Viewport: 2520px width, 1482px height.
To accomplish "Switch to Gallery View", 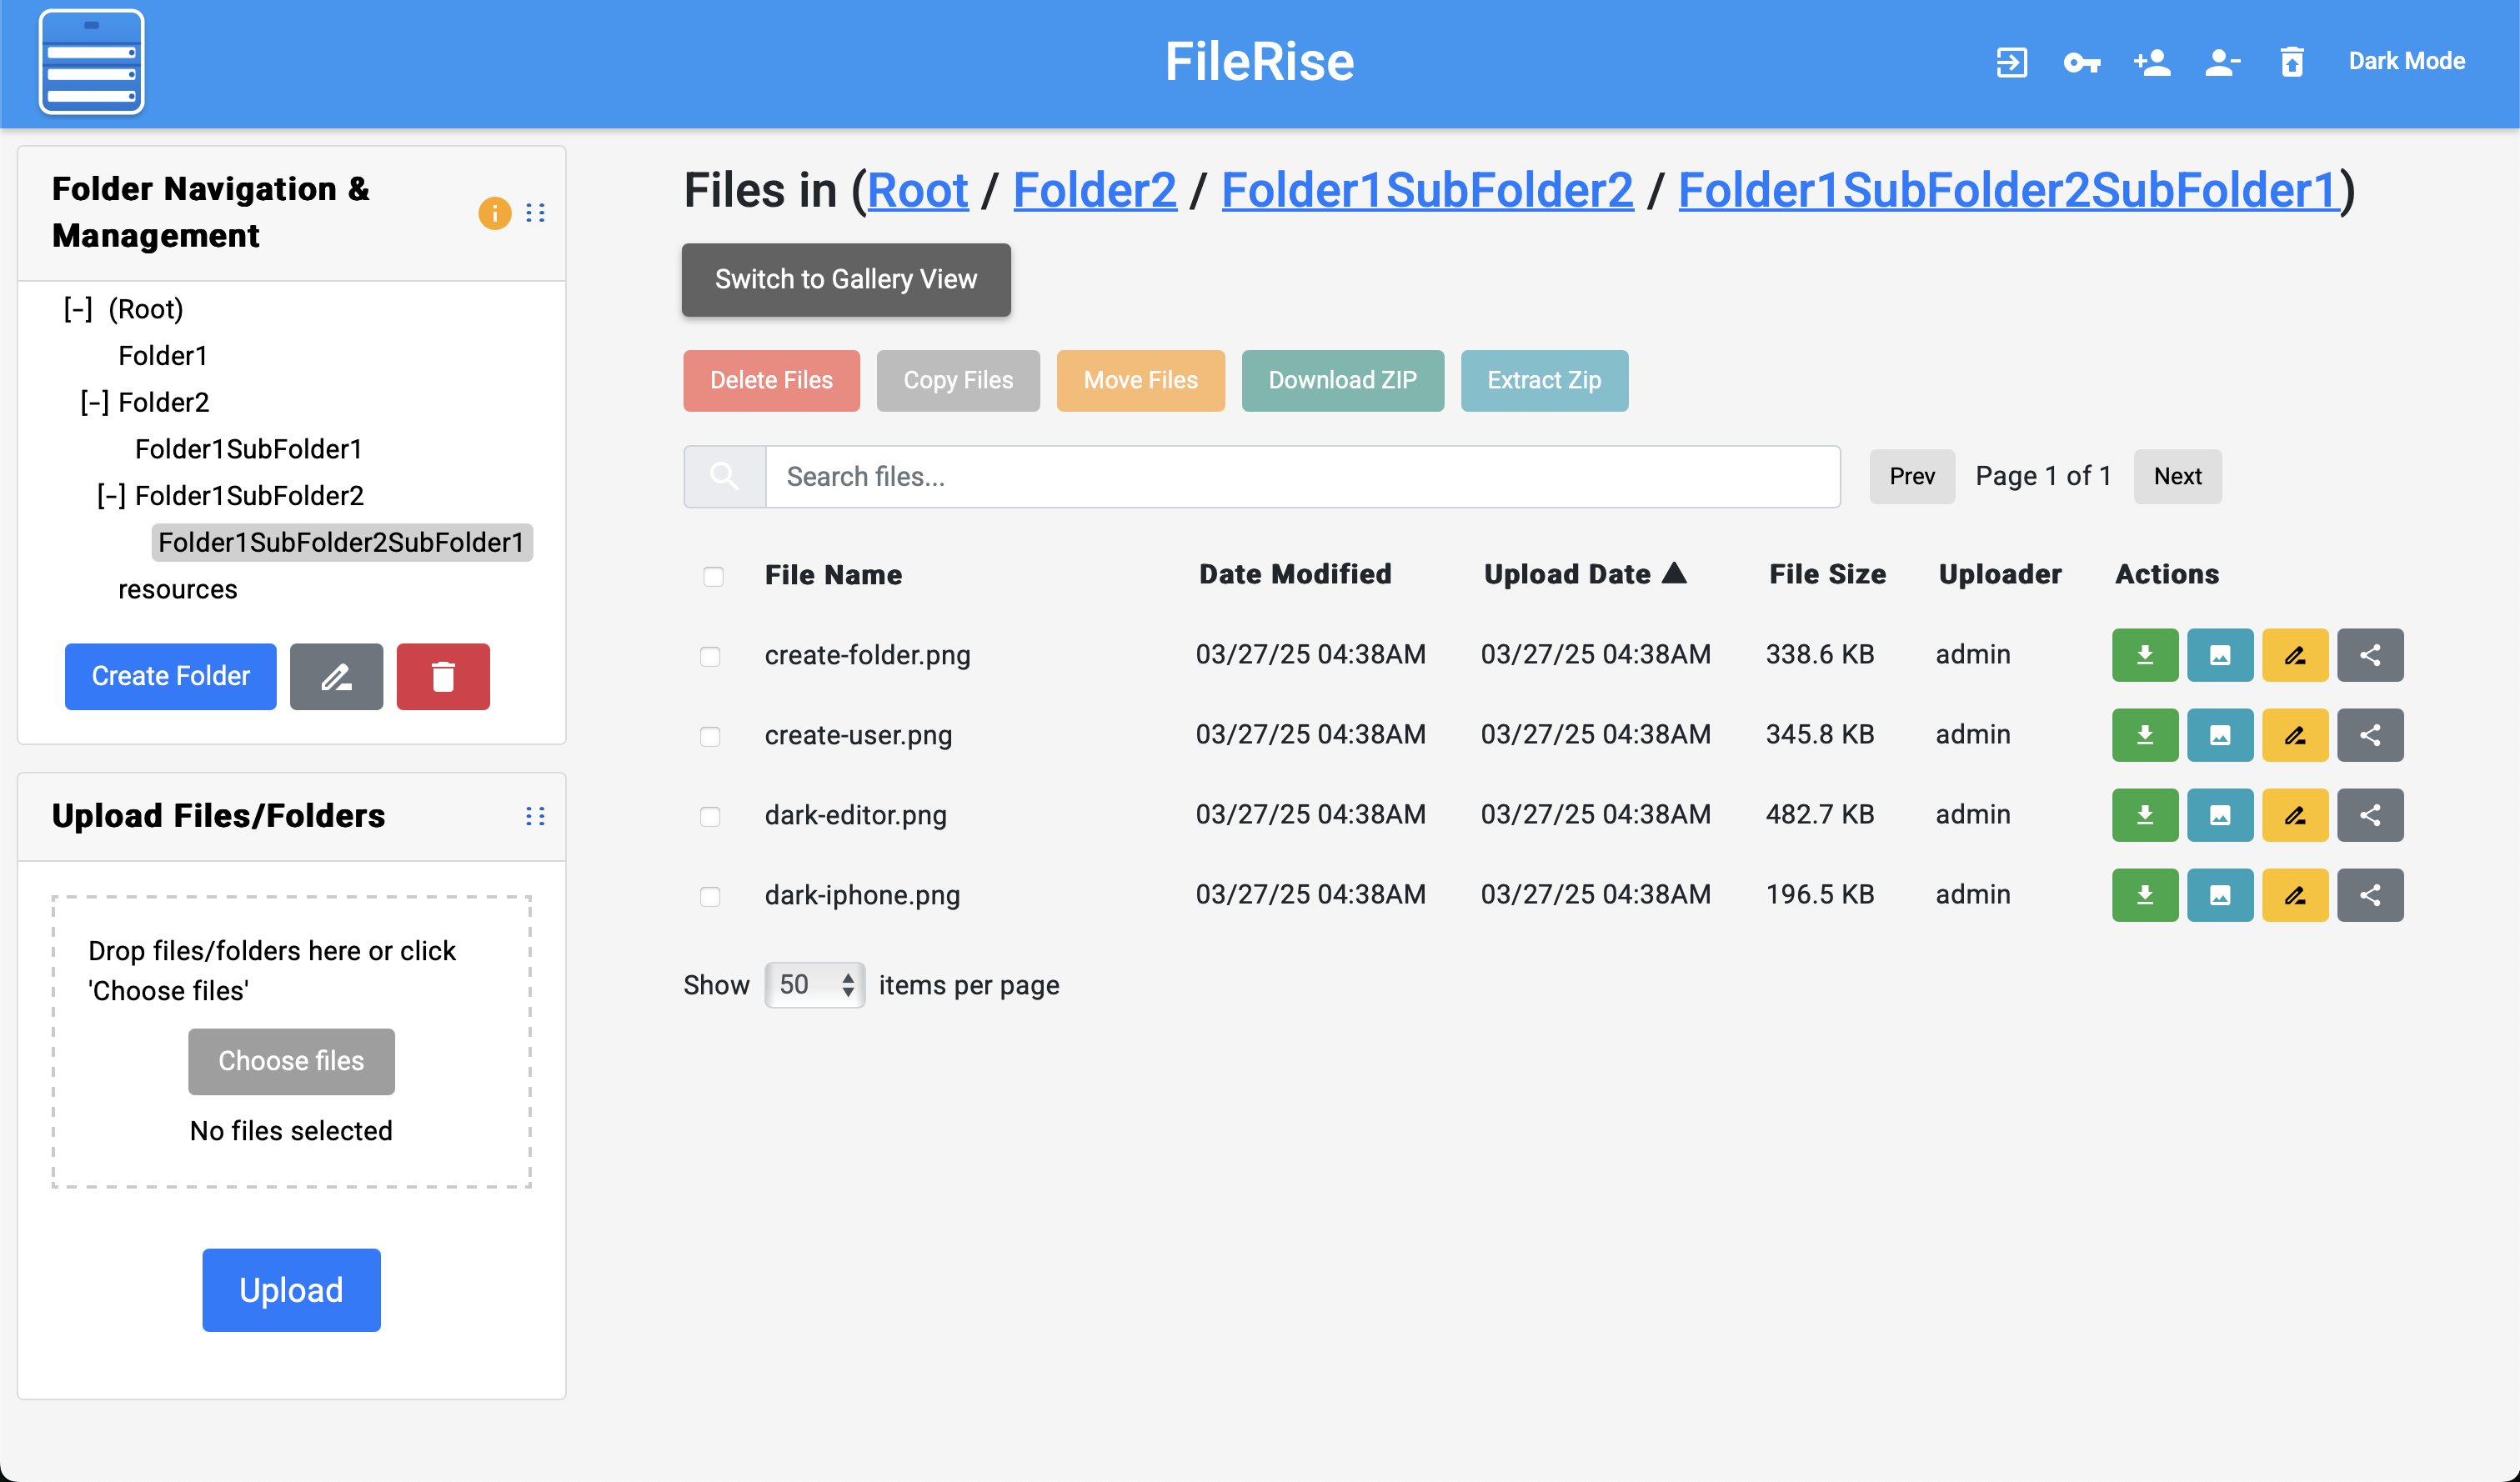I will point(845,279).
